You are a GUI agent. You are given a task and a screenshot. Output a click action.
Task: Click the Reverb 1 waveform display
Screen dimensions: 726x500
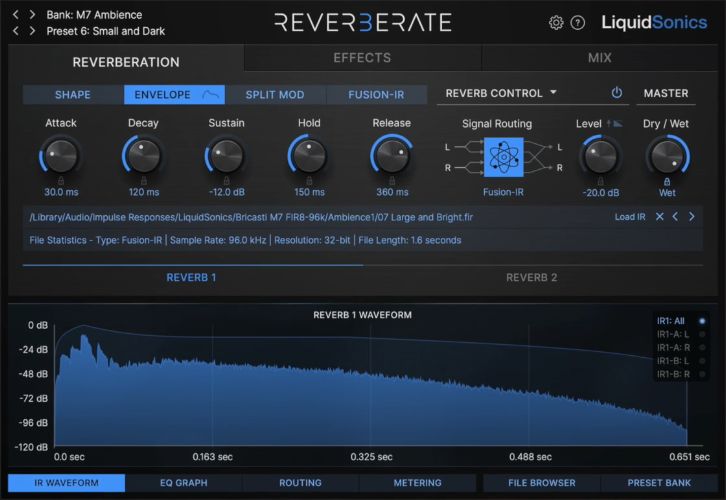[370, 385]
